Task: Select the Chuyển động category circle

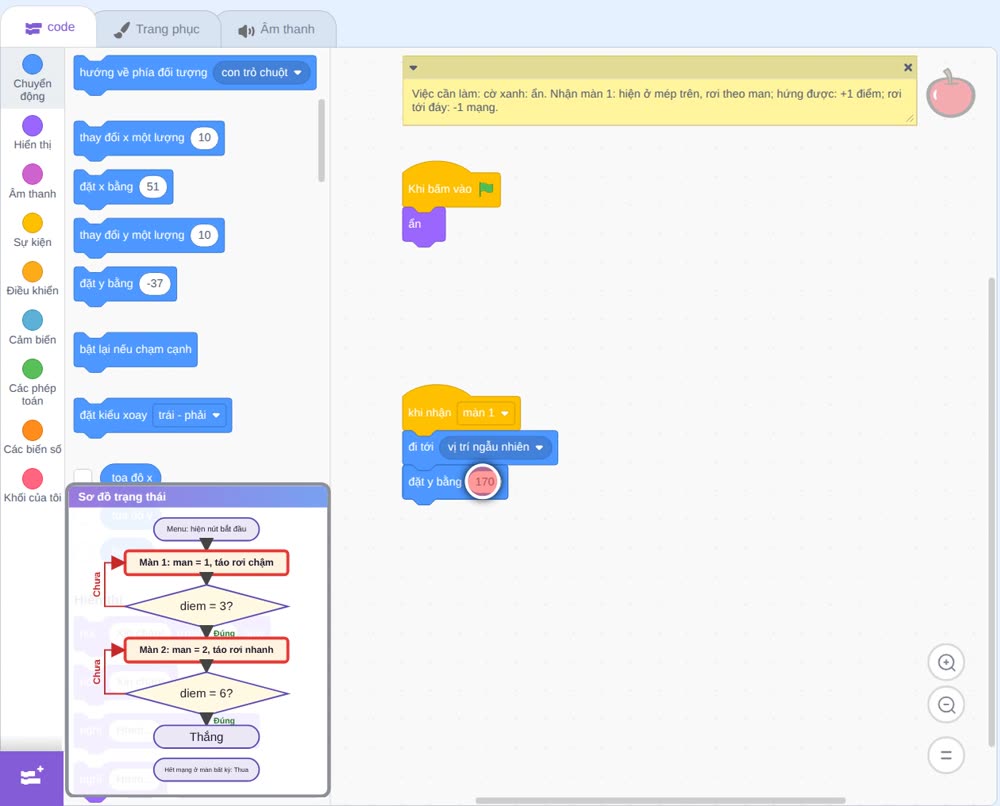Action: (33, 64)
